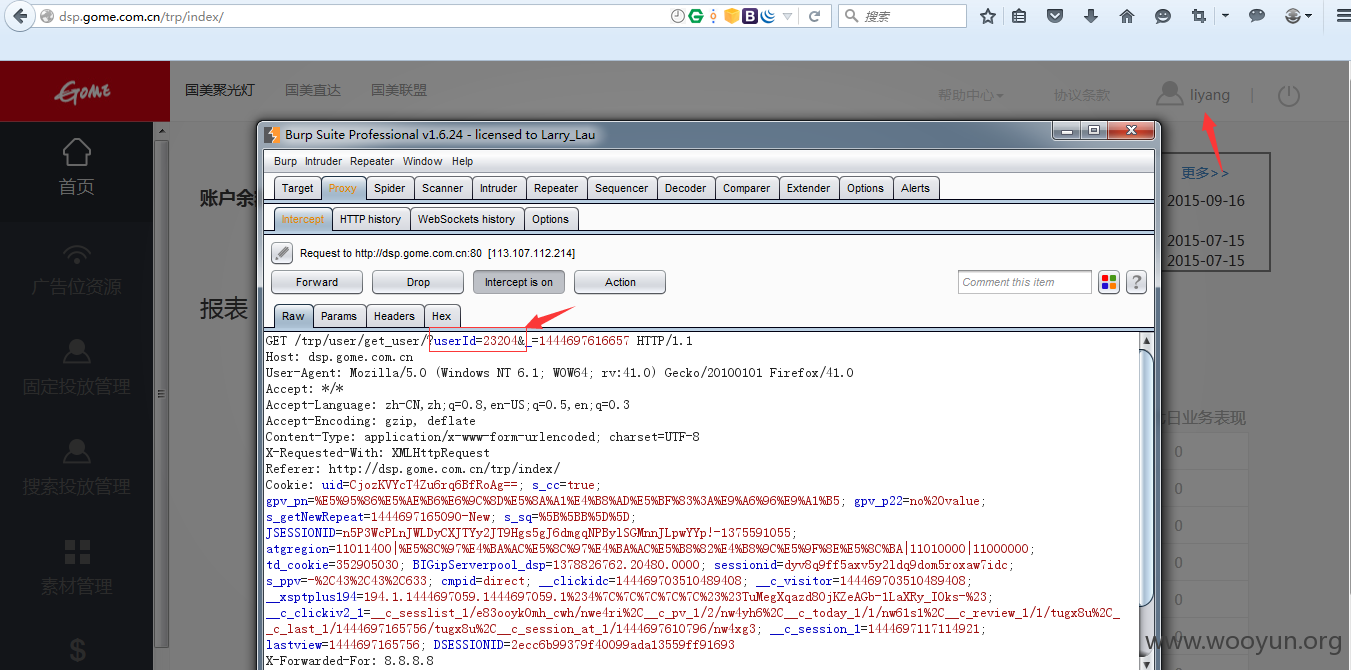Switch to the Scanner tab
The width and height of the screenshot is (1351, 670).
(x=442, y=188)
